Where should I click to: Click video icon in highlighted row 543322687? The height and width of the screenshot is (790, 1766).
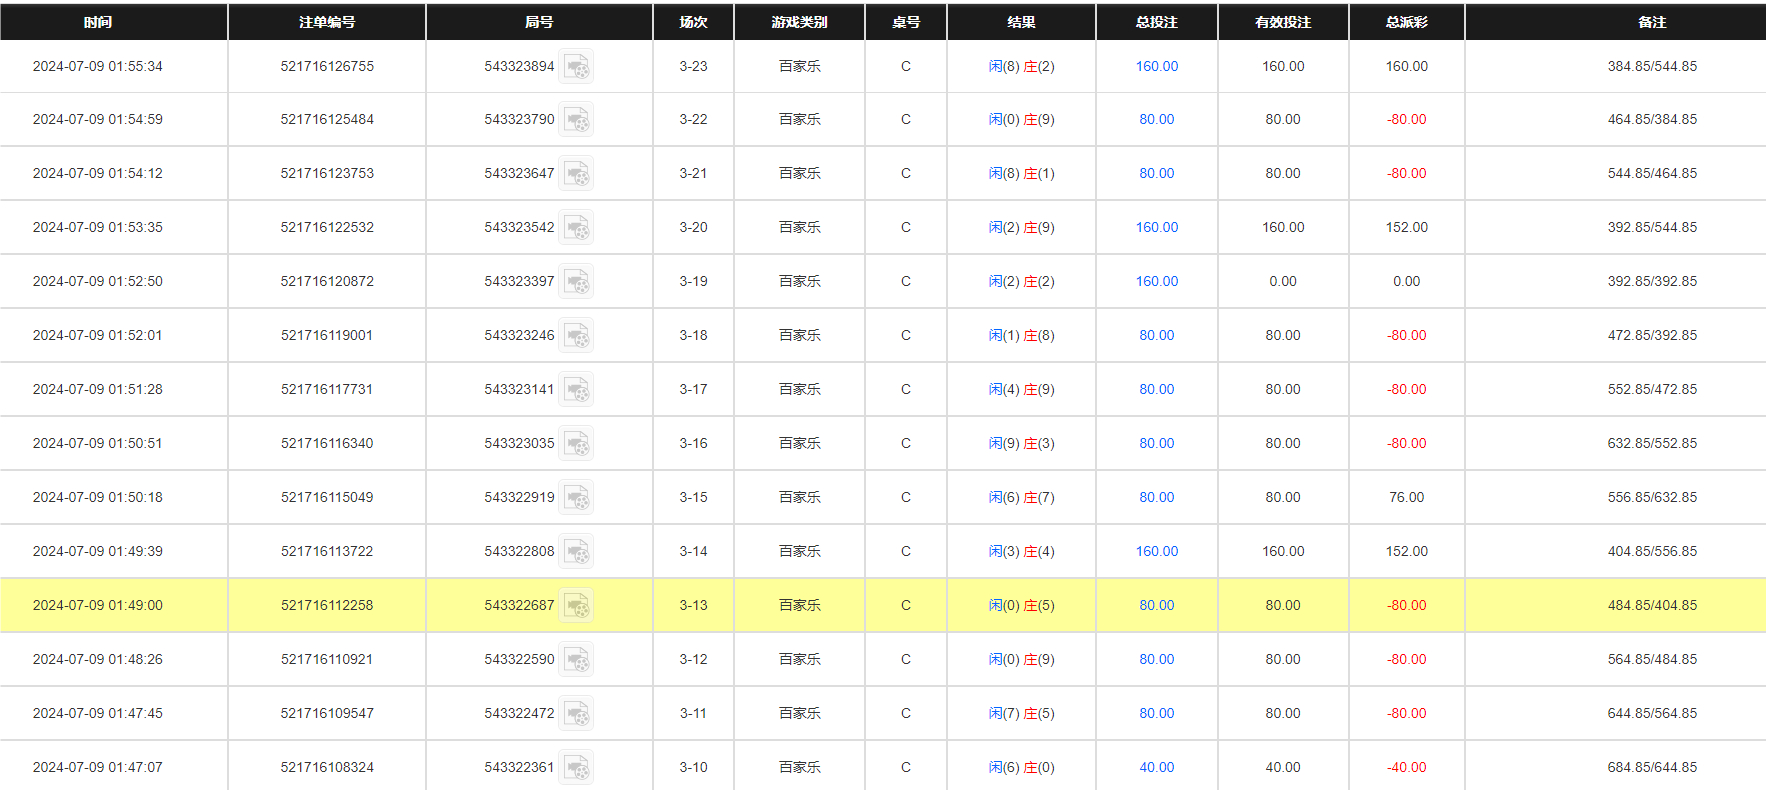tap(577, 606)
